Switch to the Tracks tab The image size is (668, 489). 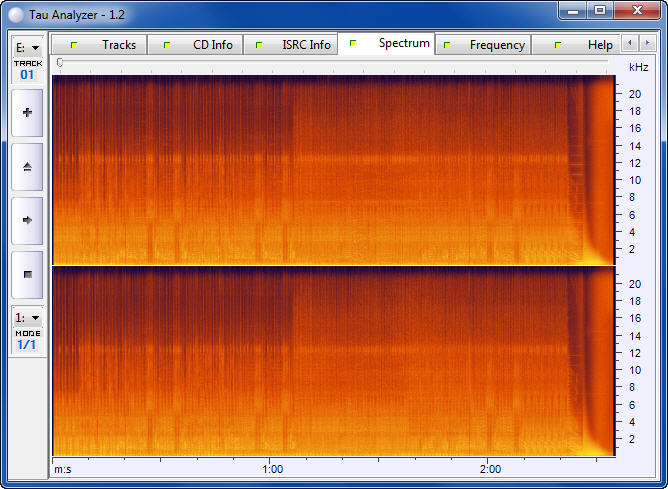[108, 45]
